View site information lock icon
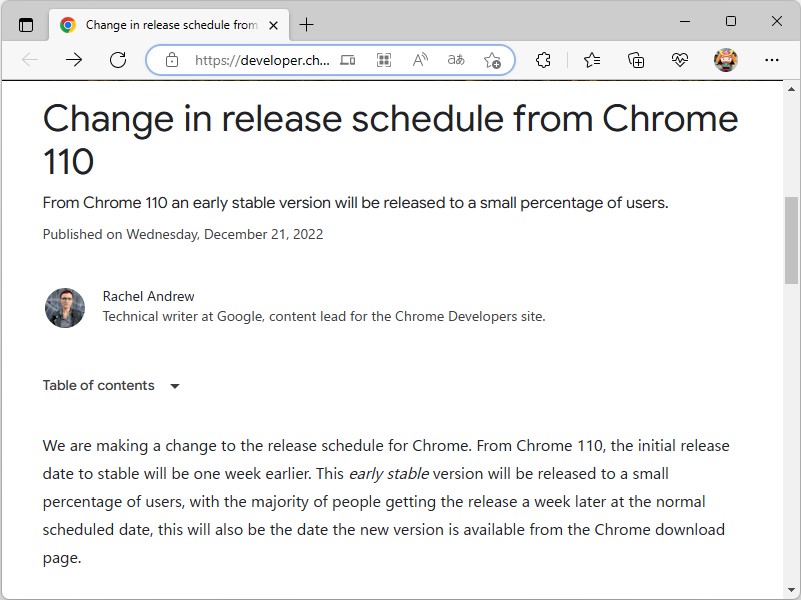Viewport: 801px width, 600px height. coord(171,60)
